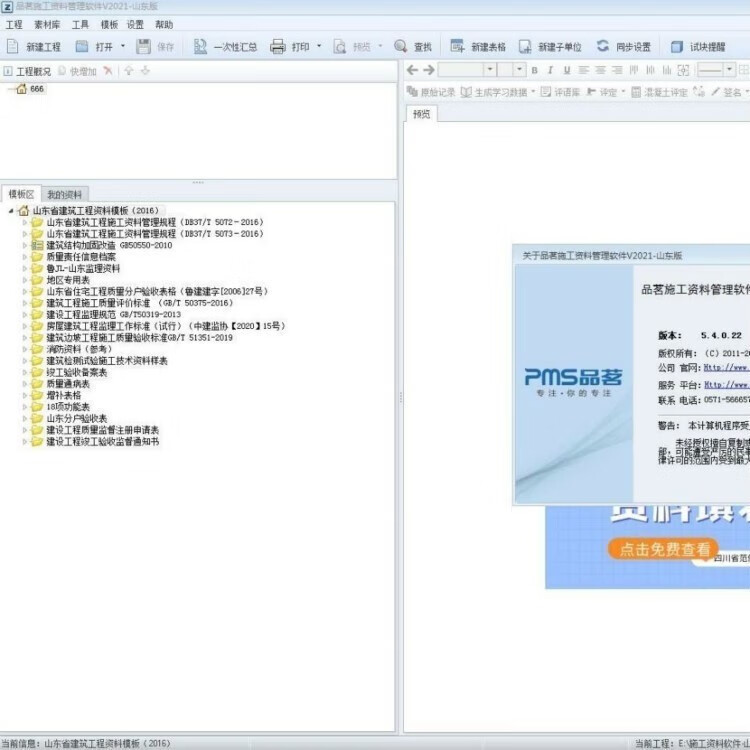Click the 试块提醒 reminder icon
750x750 pixels.
(677, 46)
